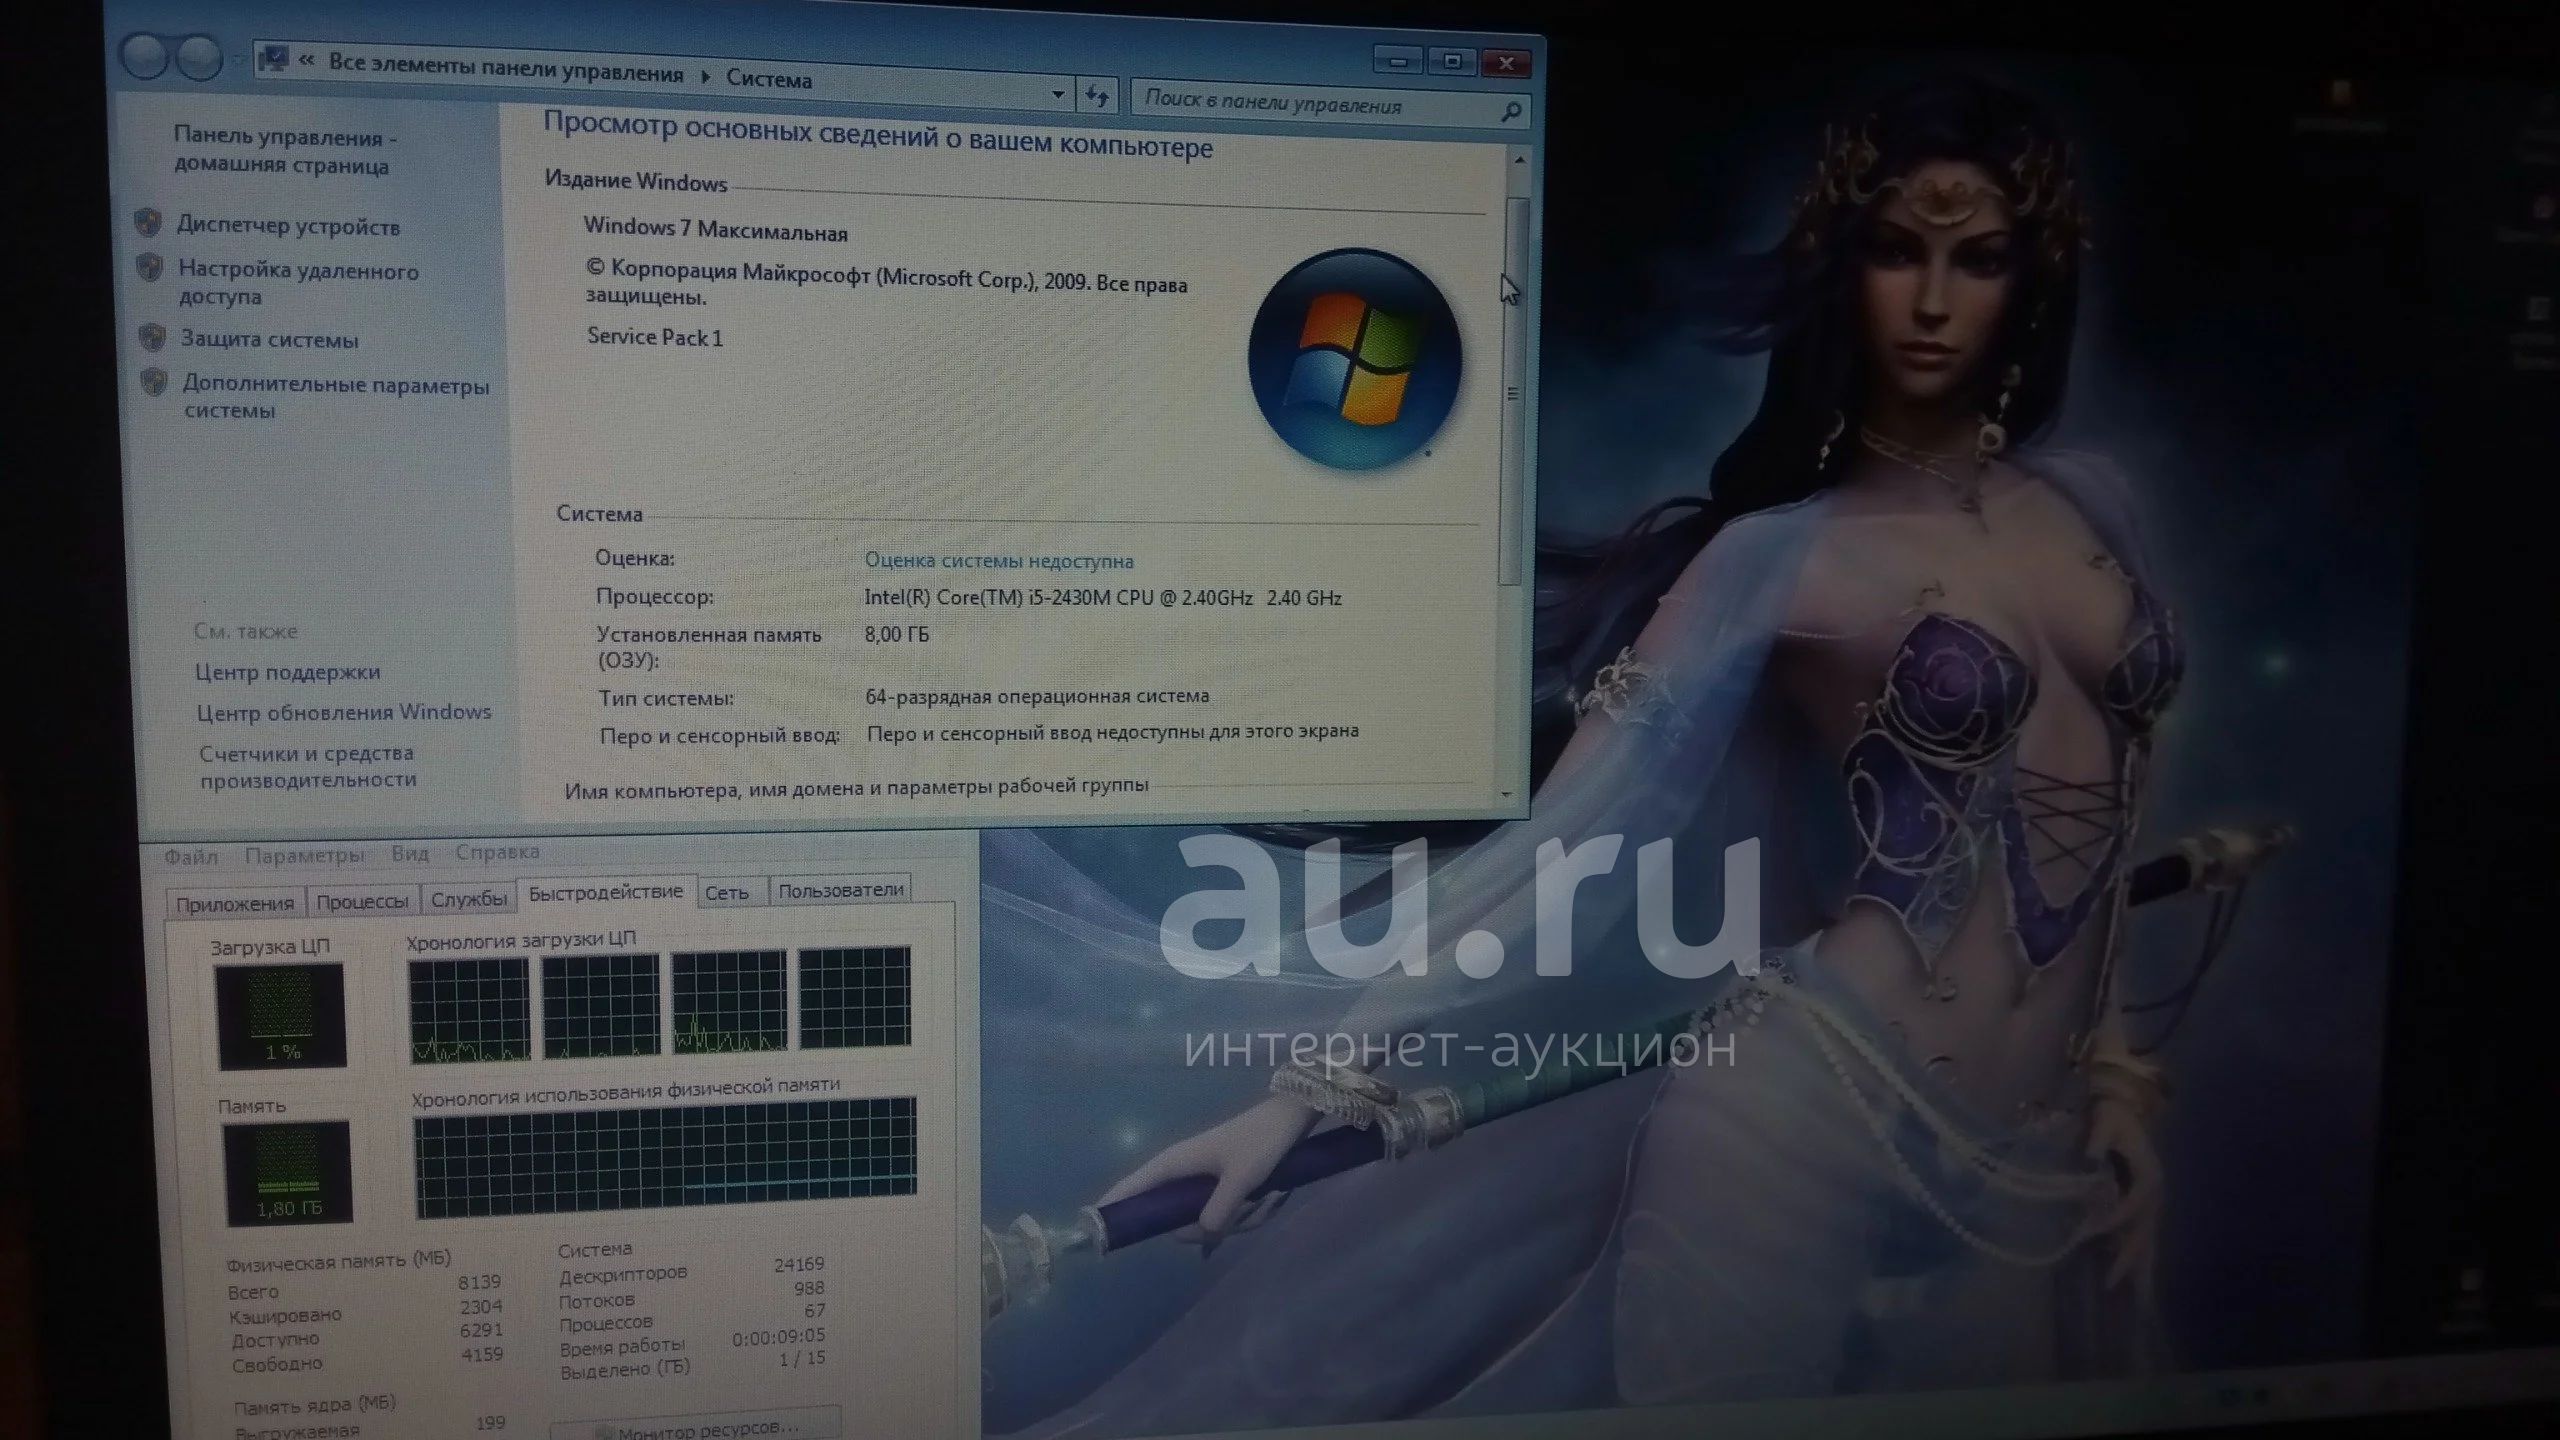Click the Forward navigation arrow button
Image resolution: width=2560 pixels, height=1440 pixels.
click(200, 58)
